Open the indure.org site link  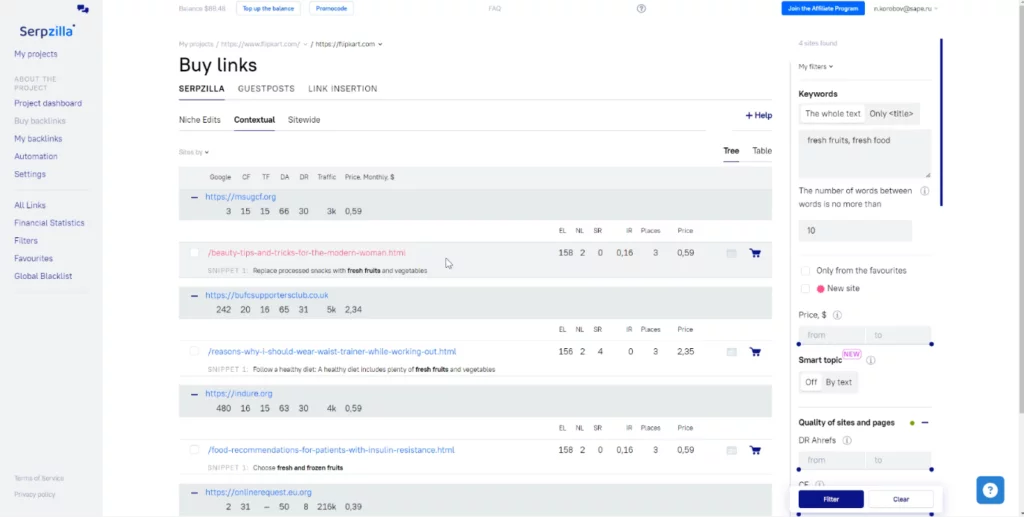pyautogui.click(x=238, y=394)
